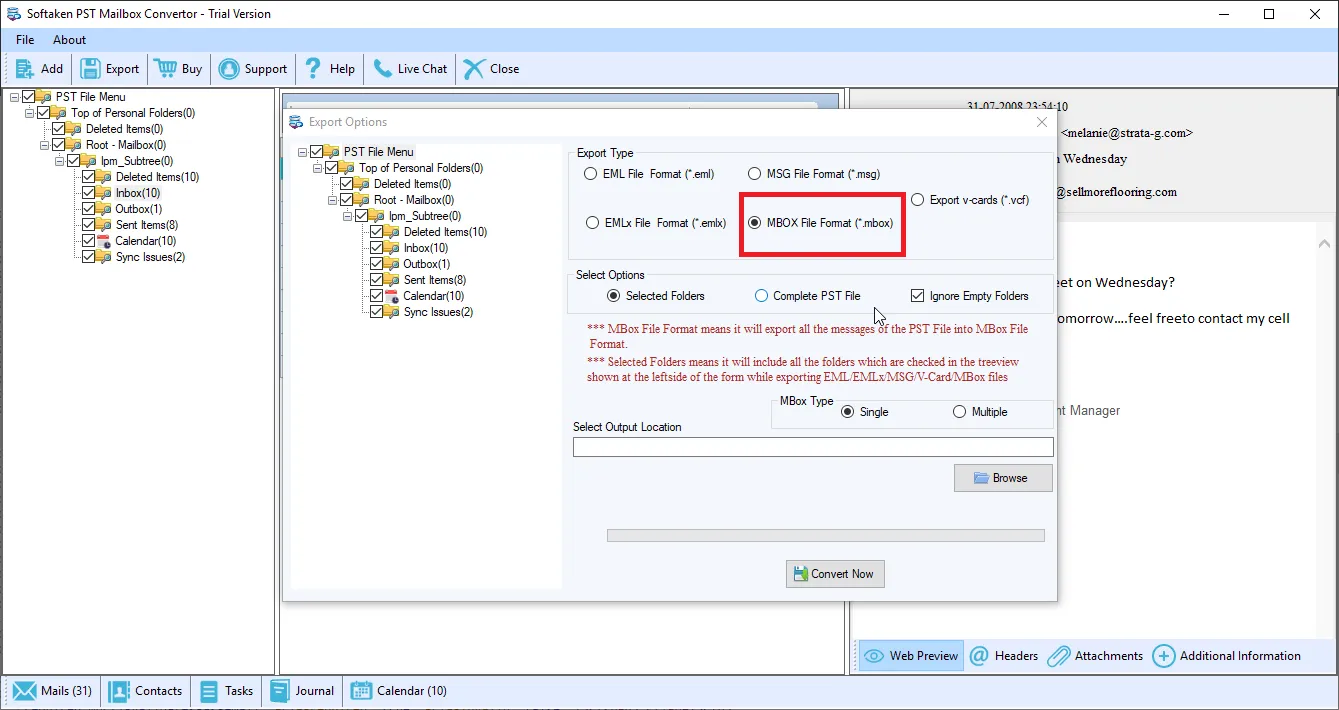This screenshot has height=710, width=1339.
Task: Open the About menu
Action: [69, 40]
